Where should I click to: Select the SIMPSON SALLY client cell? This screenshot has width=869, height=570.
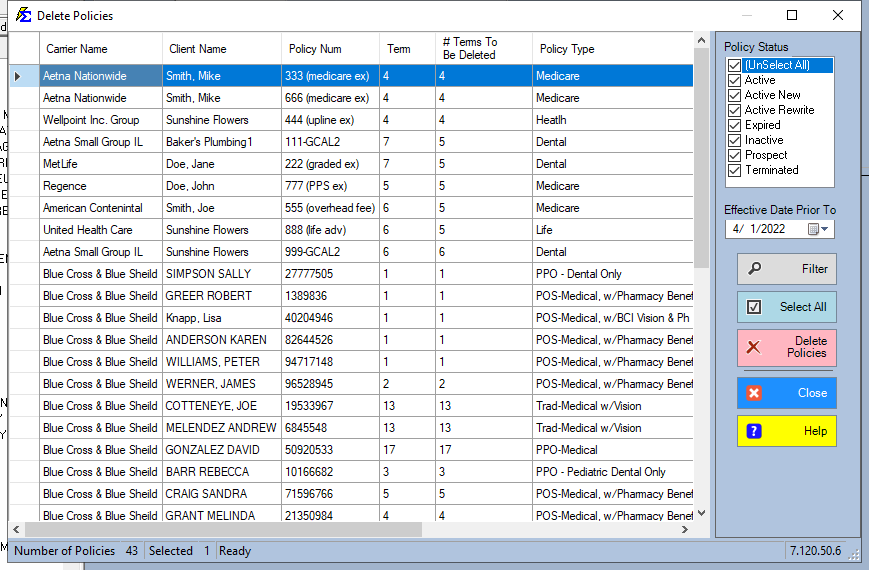tap(222, 274)
